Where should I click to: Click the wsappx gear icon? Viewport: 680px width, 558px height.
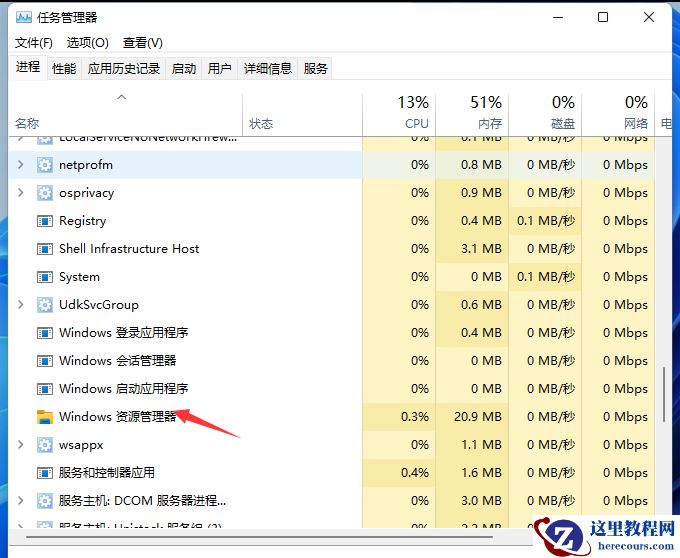pos(45,445)
